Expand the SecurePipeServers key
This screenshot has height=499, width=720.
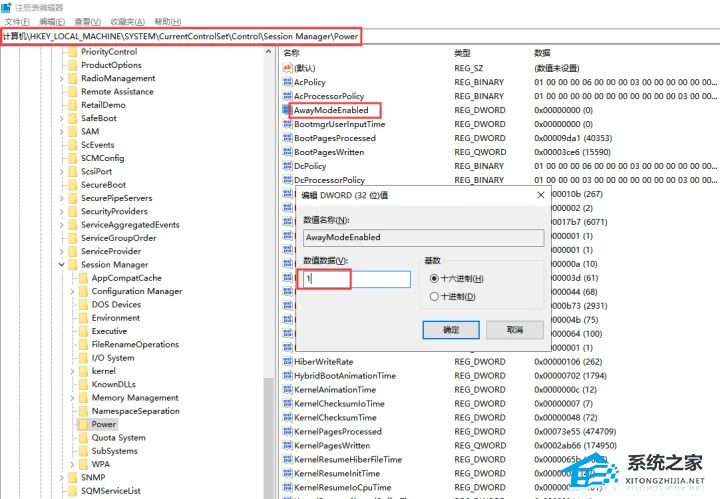pos(62,198)
